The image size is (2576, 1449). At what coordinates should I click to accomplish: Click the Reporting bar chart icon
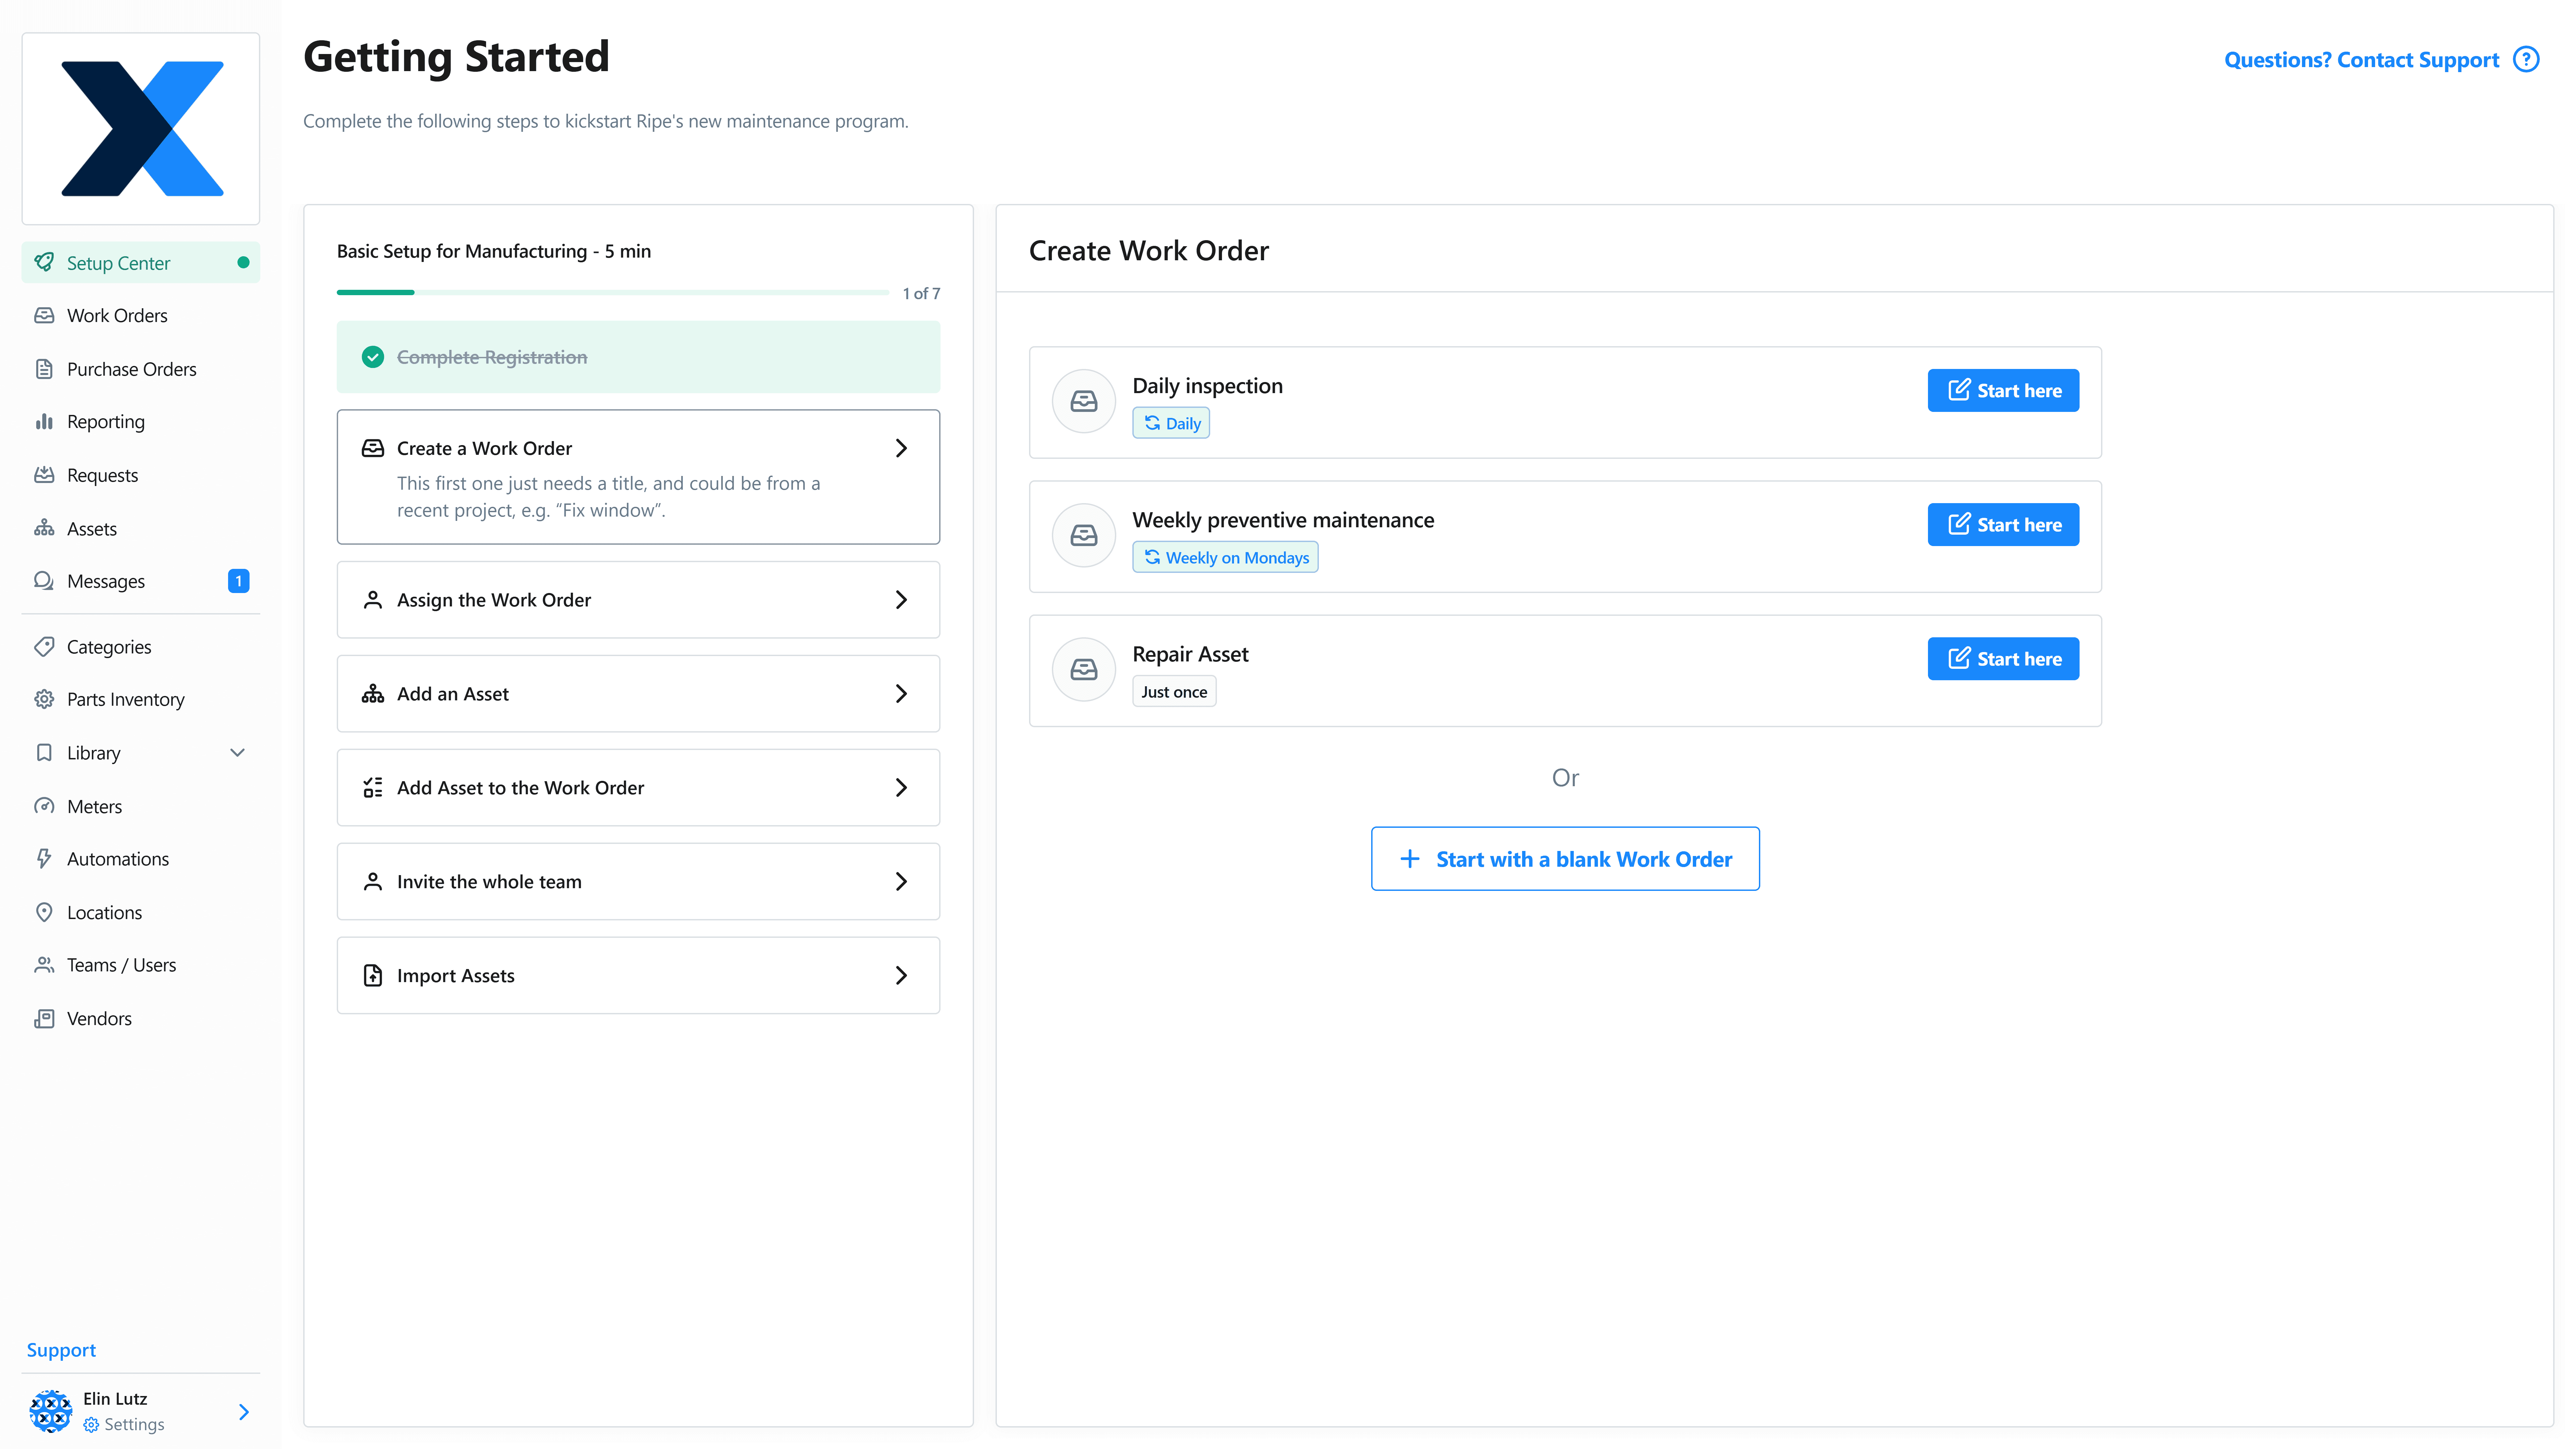(44, 422)
